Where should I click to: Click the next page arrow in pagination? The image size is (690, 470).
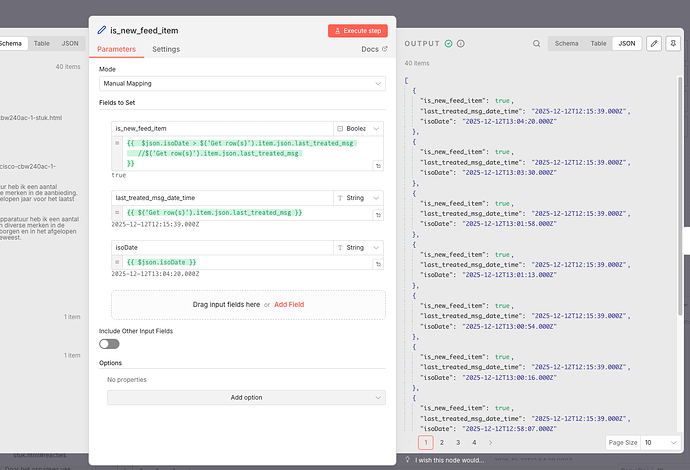(x=490, y=442)
